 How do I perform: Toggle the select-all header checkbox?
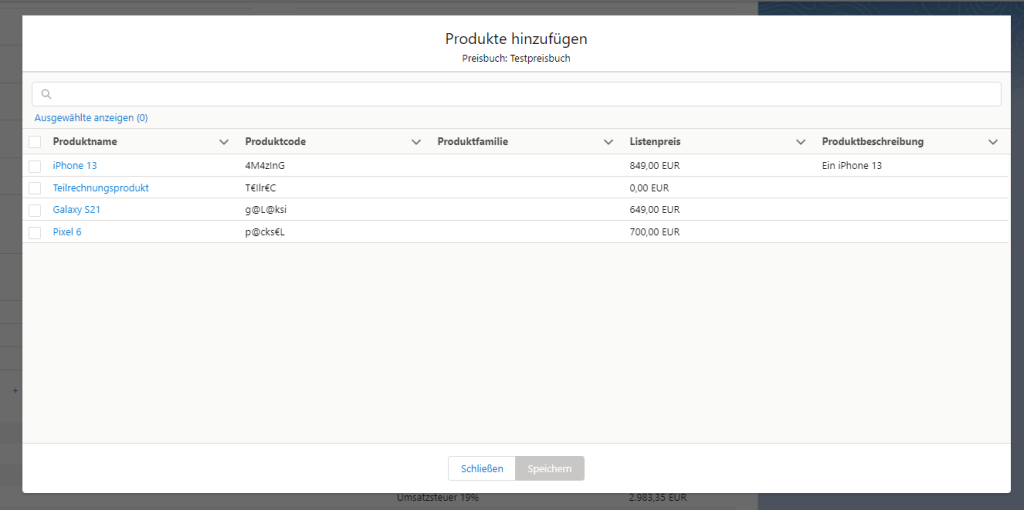(35, 142)
